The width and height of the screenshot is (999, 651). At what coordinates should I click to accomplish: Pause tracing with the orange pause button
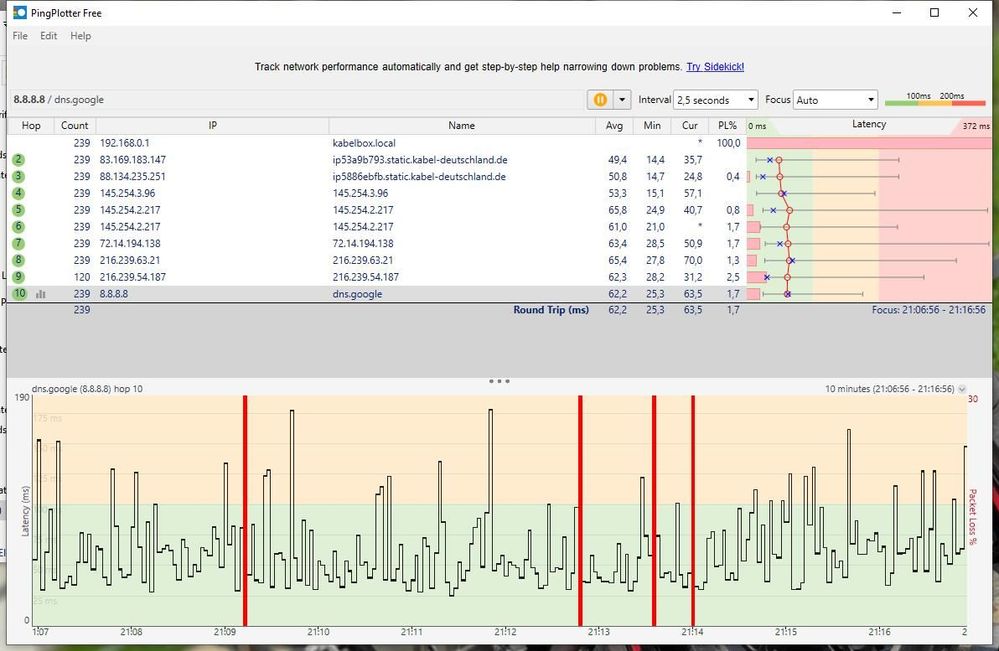pos(600,100)
